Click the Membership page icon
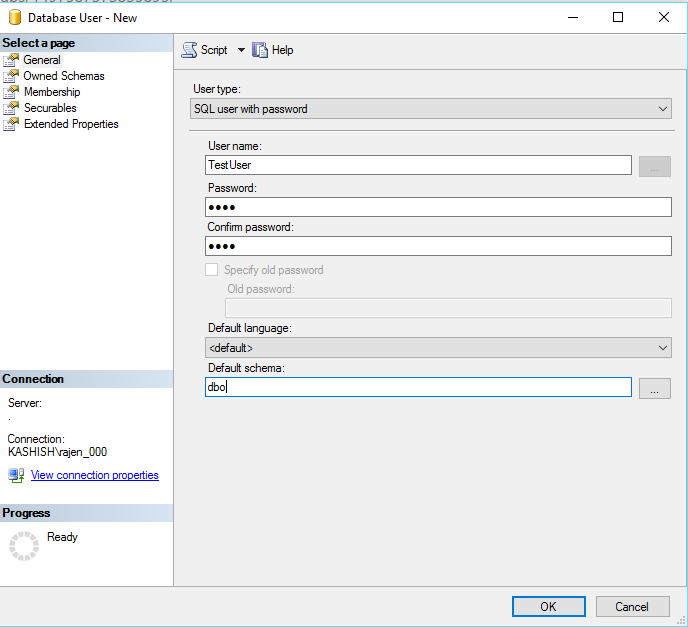Image resolution: width=688 pixels, height=627 pixels. click(11, 92)
